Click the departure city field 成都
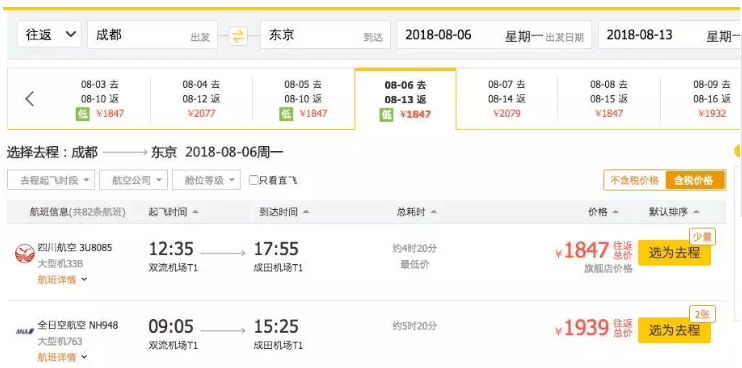Image resolution: width=742 pixels, height=368 pixels. [x=152, y=35]
